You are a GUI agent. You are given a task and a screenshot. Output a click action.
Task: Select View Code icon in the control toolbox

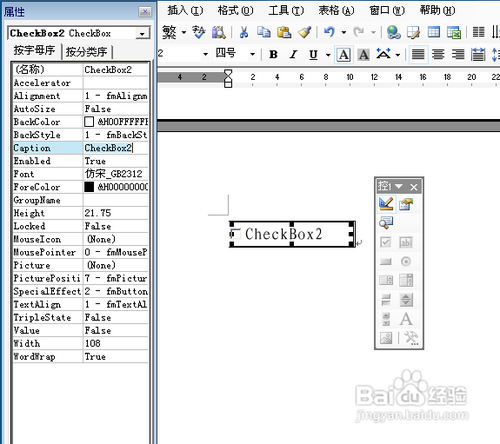386,223
